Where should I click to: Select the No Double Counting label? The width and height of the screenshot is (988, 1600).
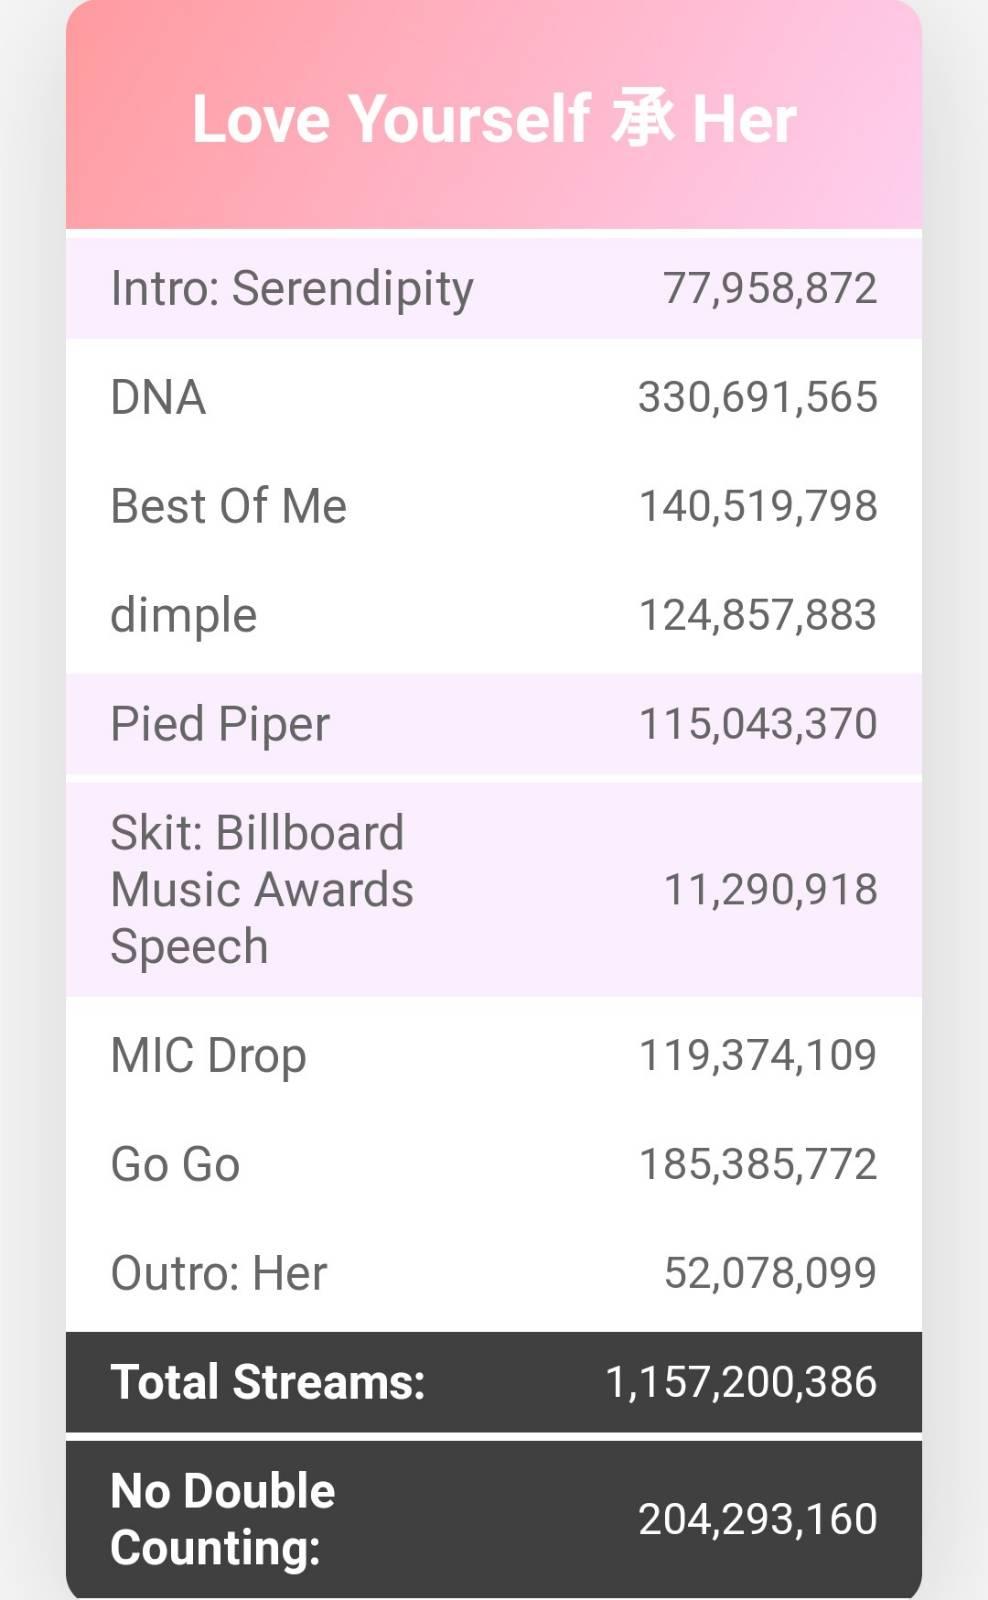click(222, 1518)
